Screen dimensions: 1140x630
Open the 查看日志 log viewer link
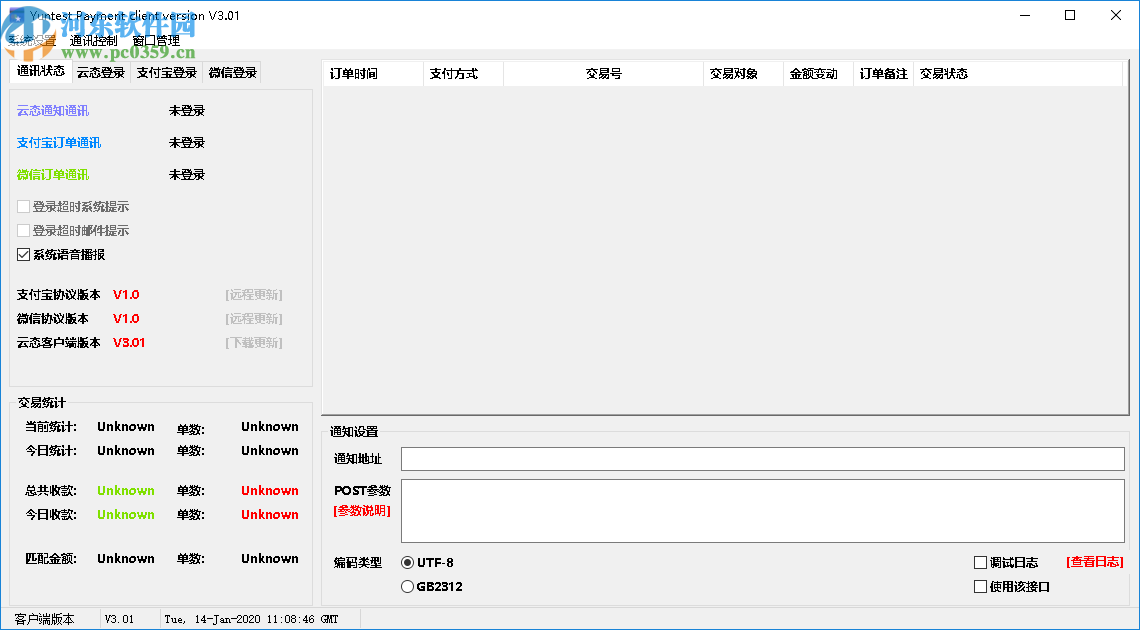click(x=1095, y=561)
